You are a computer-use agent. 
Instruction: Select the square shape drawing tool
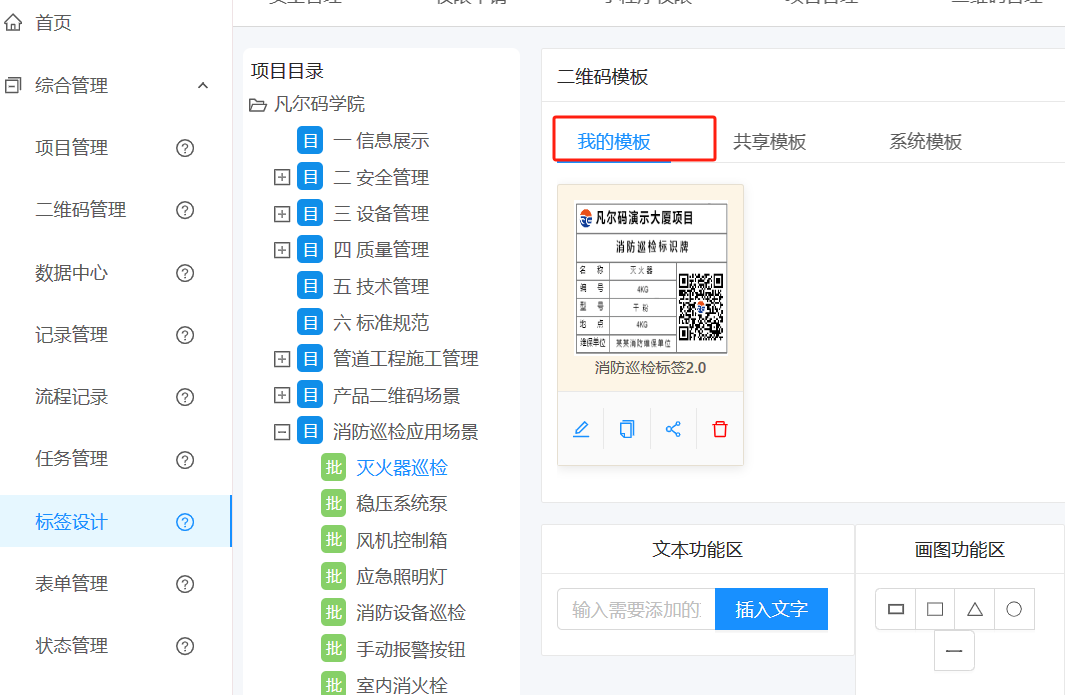935,608
